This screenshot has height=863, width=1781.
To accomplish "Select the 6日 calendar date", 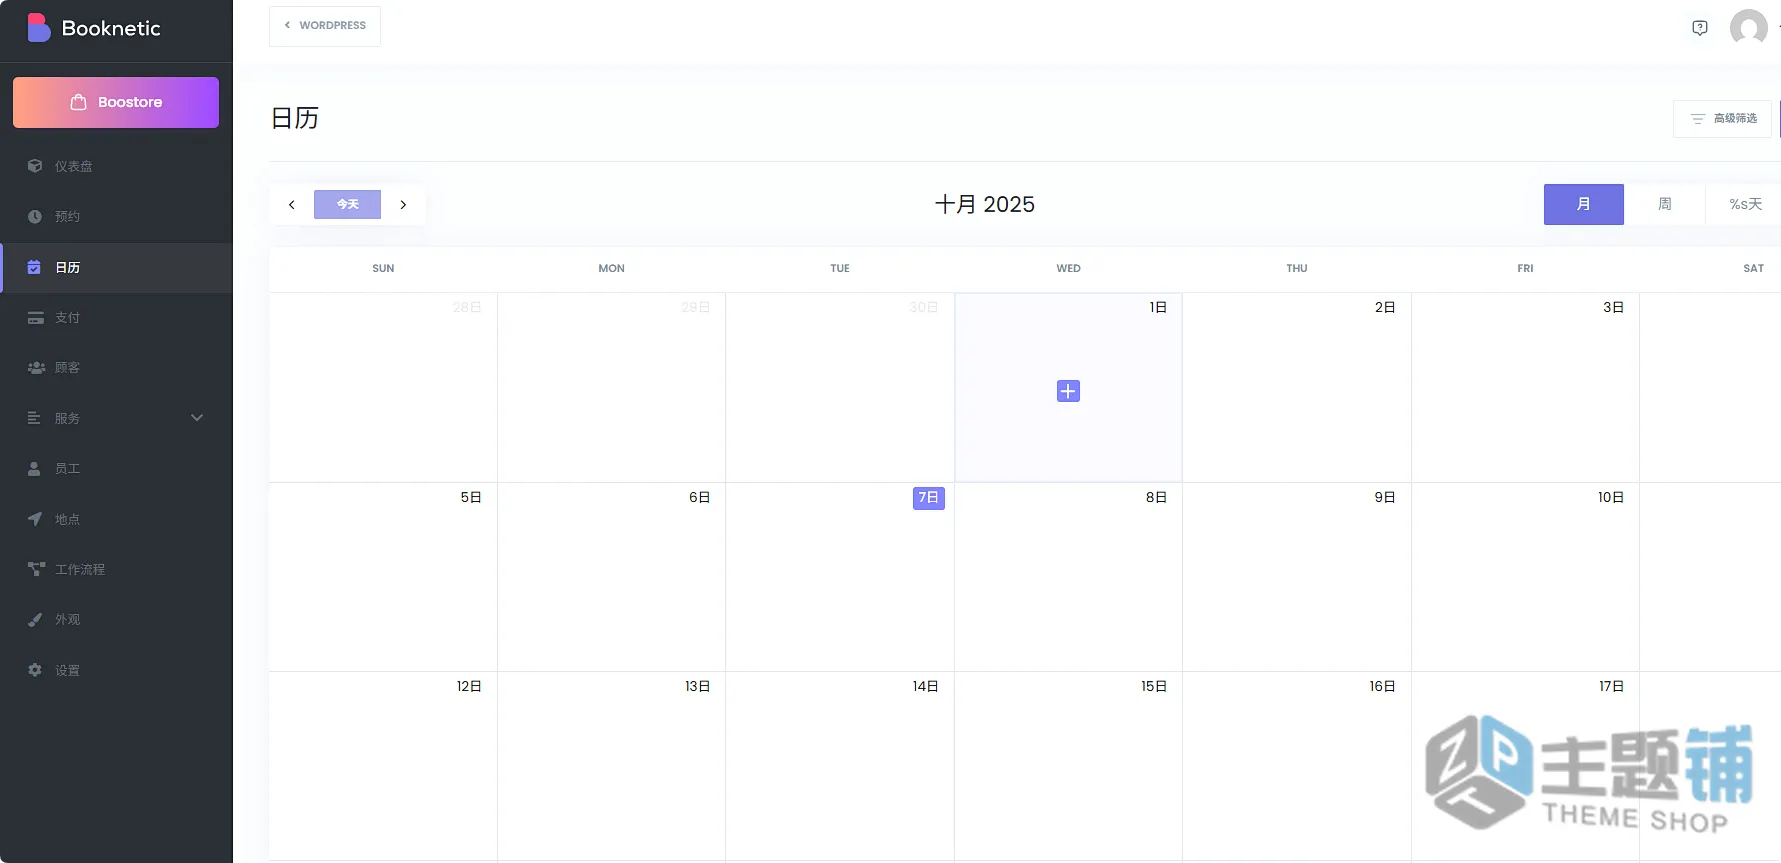I will click(699, 497).
